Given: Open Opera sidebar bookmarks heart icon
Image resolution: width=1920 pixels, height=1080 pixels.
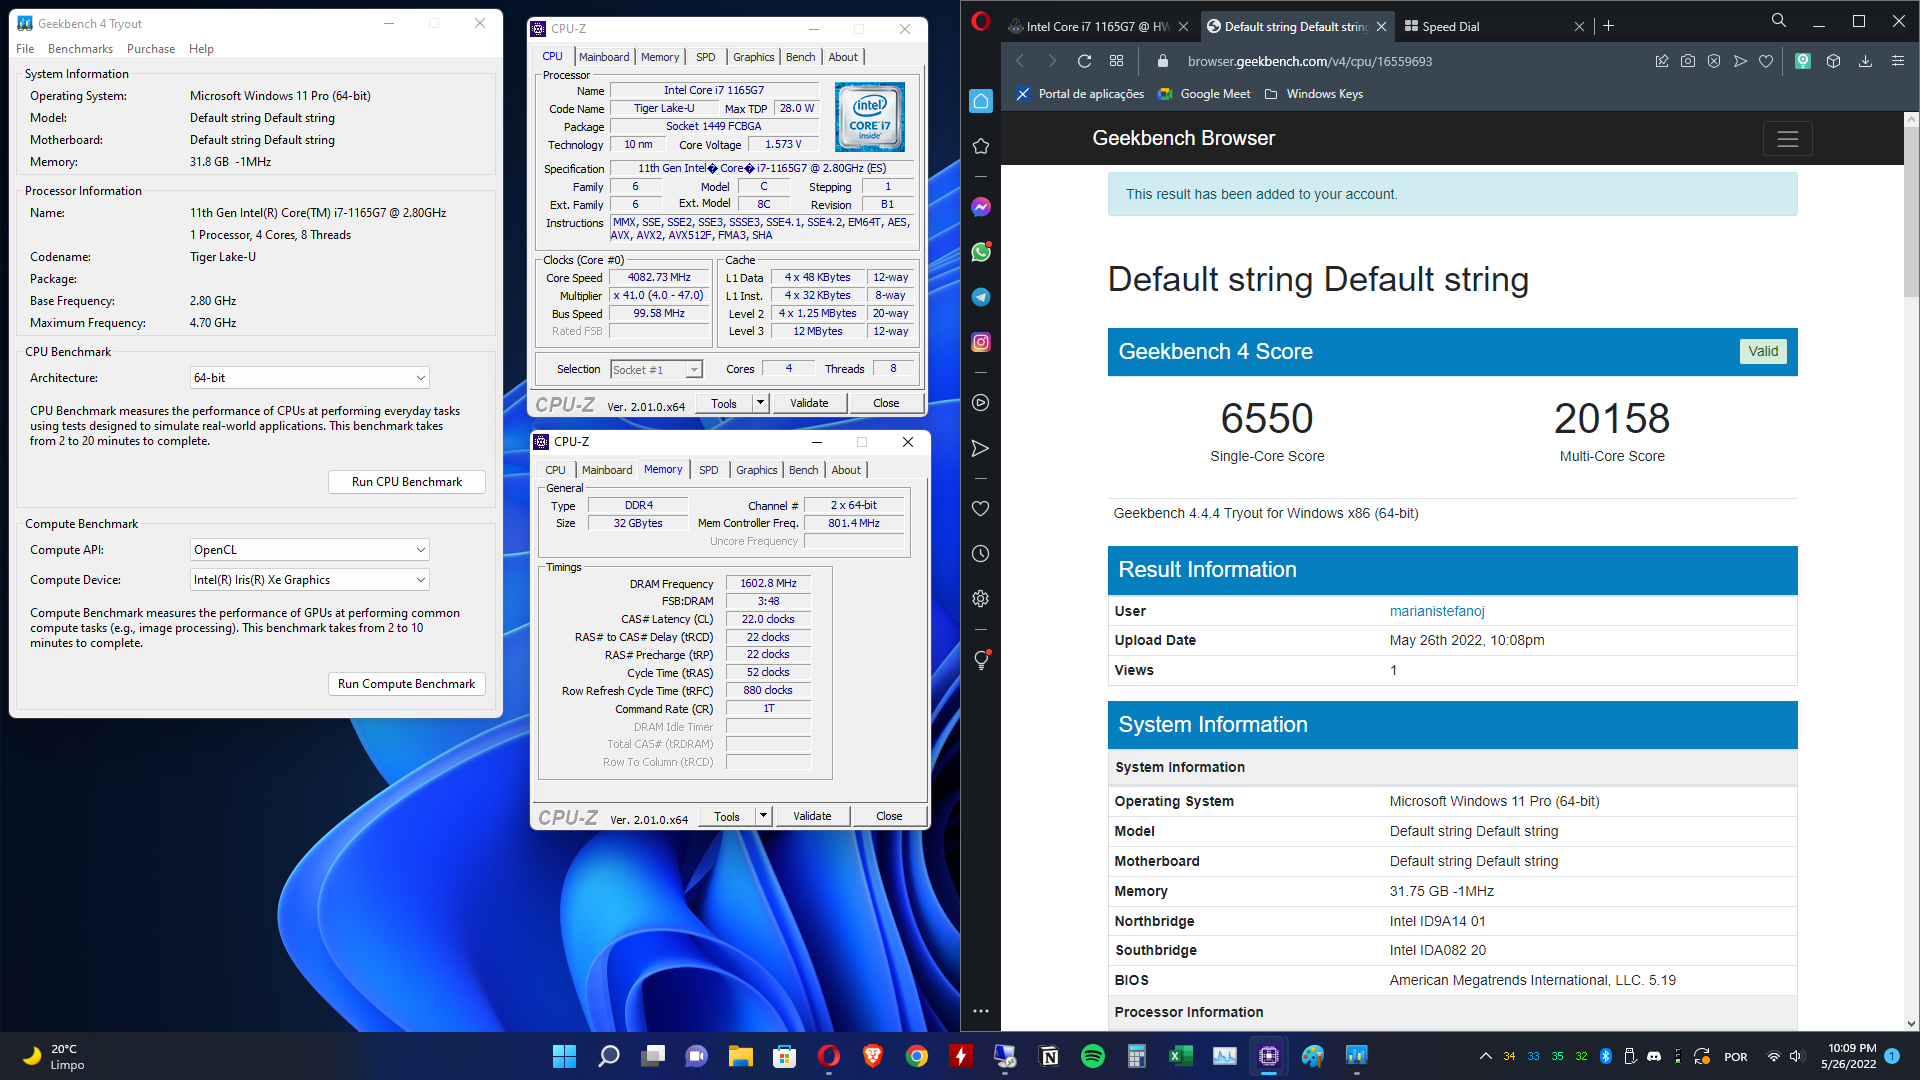Looking at the screenshot, I should click(981, 508).
